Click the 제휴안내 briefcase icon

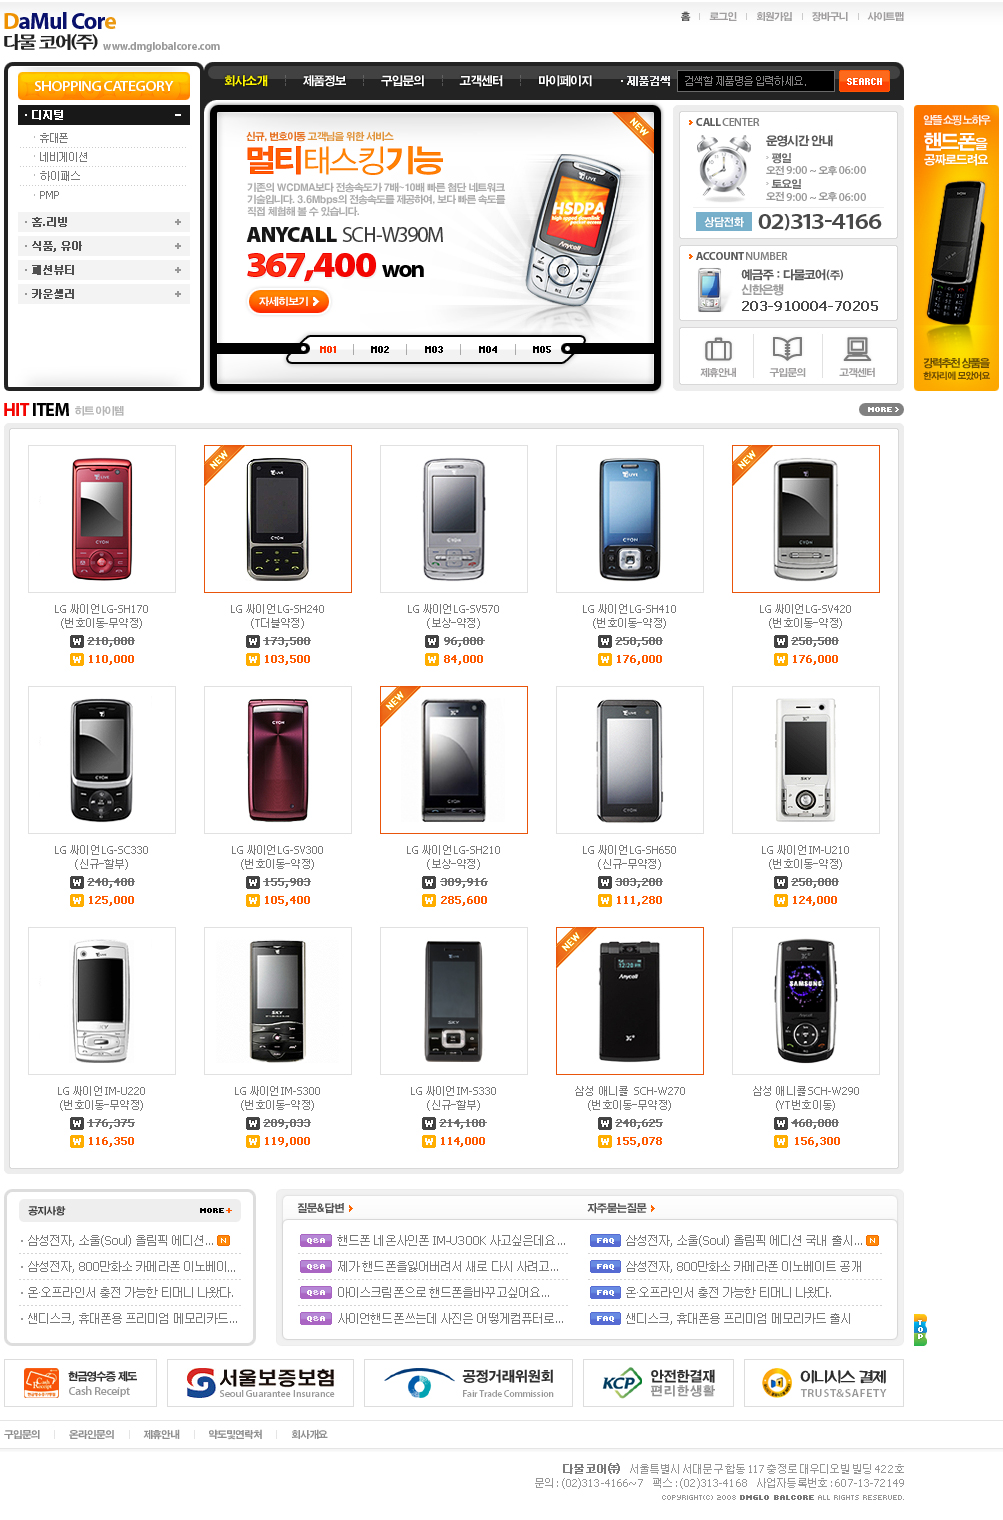click(x=718, y=350)
